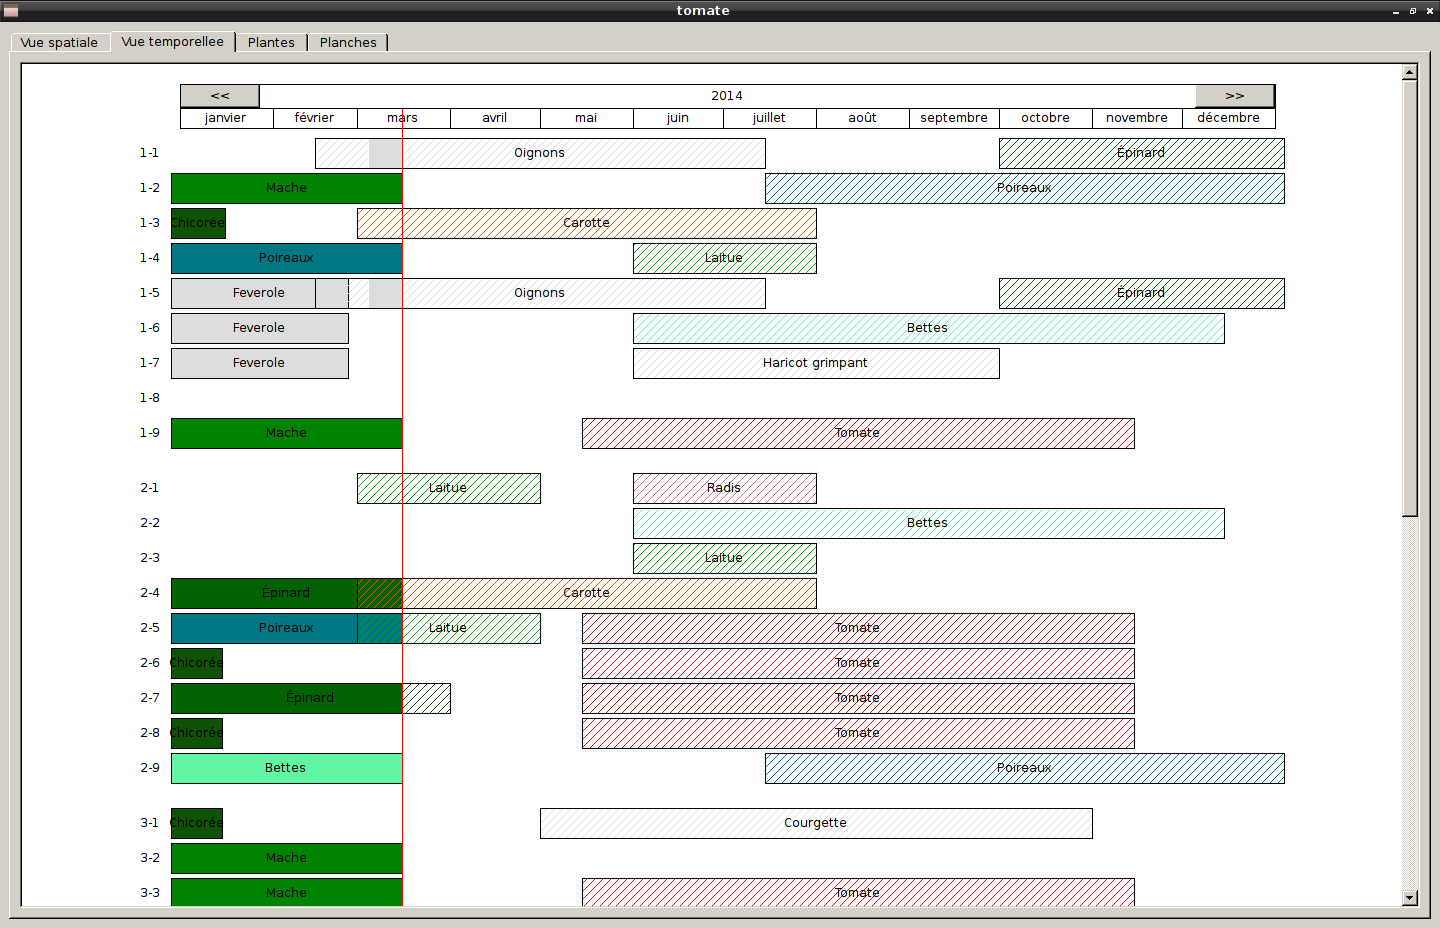This screenshot has width=1440, height=928.
Task: Select Laitue bar in row 1-4
Action: click(724, 258)
